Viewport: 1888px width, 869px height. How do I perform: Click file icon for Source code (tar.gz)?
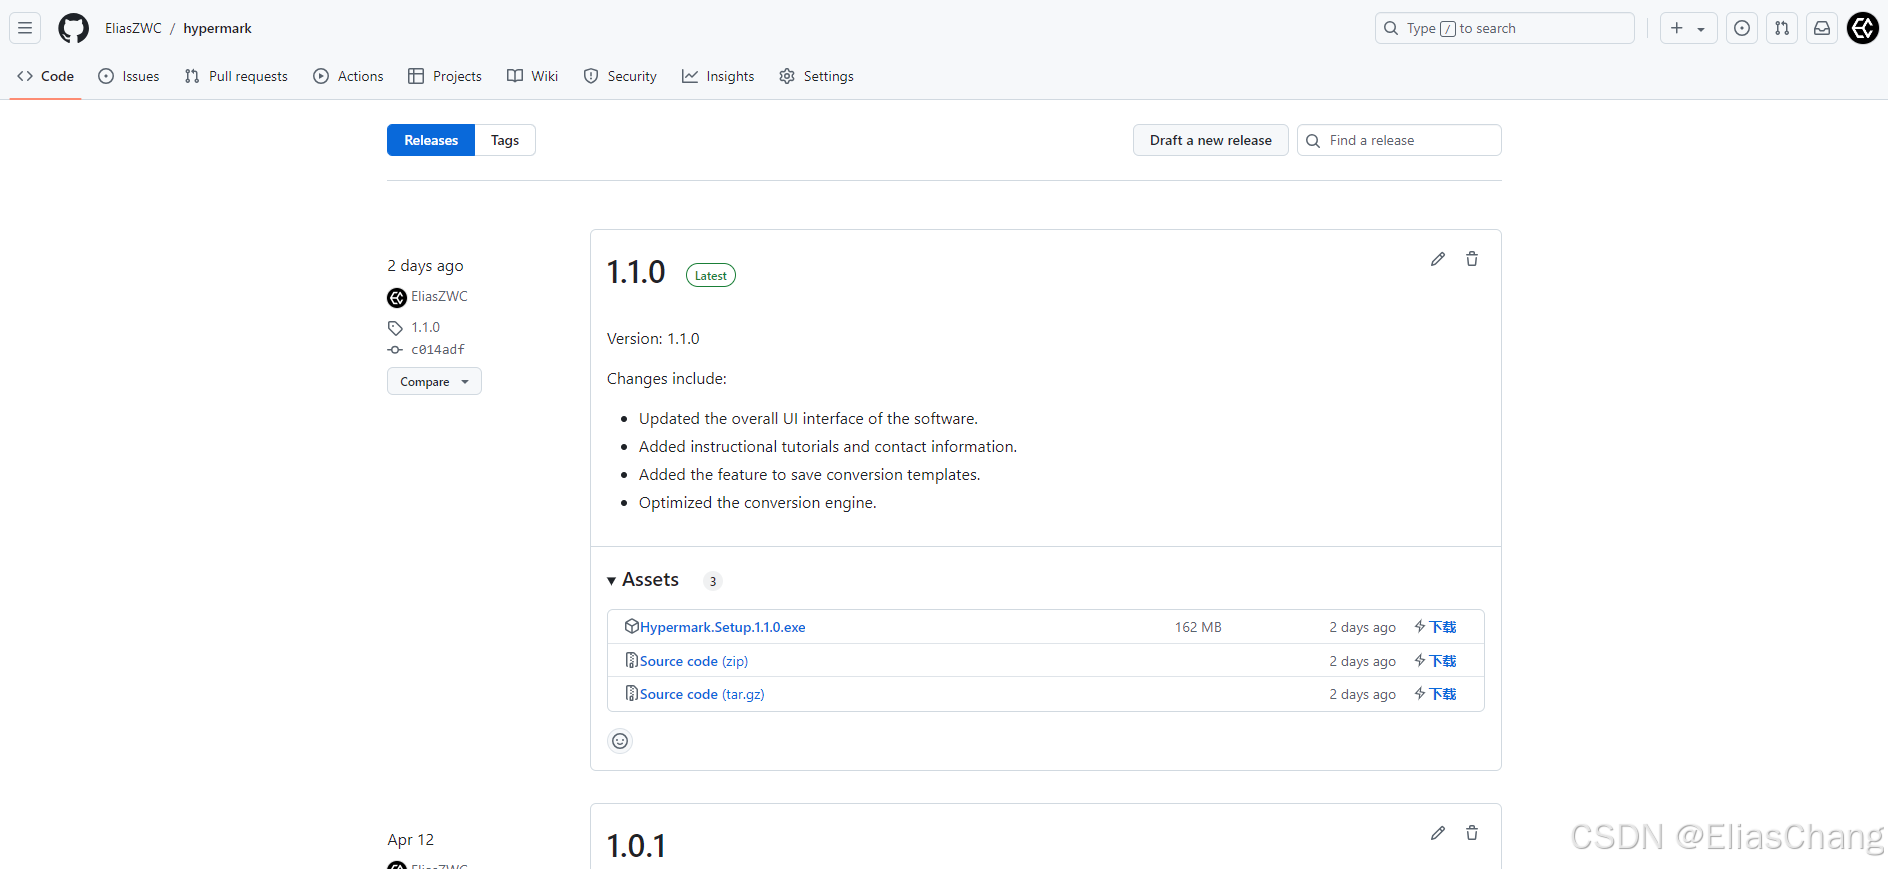pos(632,693)
